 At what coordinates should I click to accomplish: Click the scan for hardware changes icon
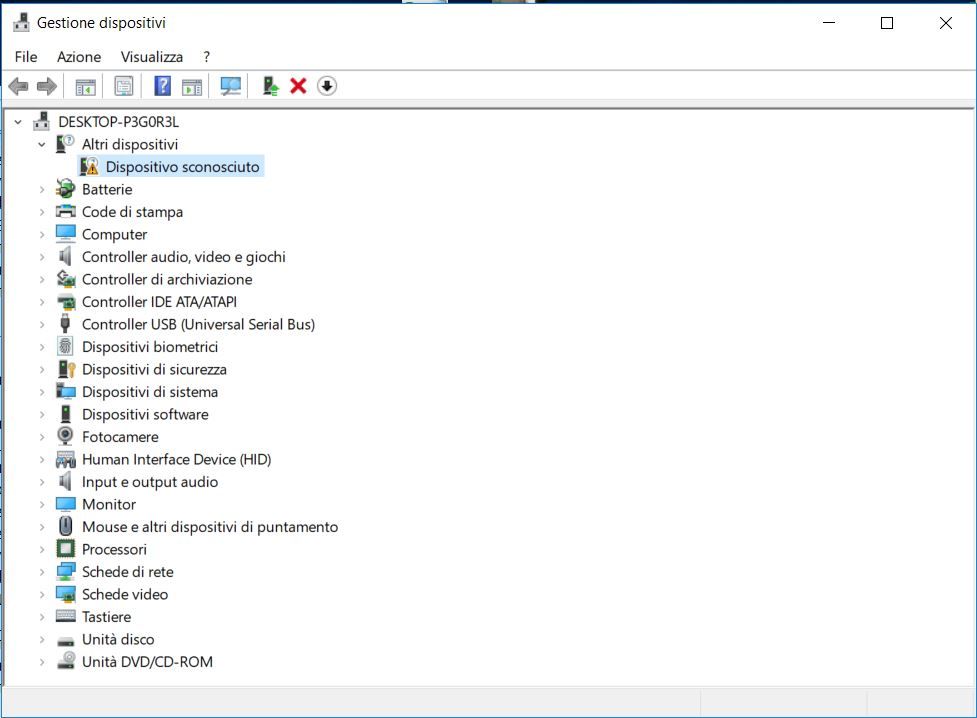[231, 86]
